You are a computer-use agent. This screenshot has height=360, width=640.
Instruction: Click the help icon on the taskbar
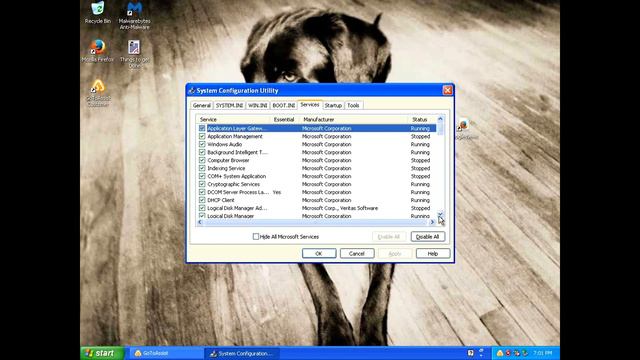(471, 353)
